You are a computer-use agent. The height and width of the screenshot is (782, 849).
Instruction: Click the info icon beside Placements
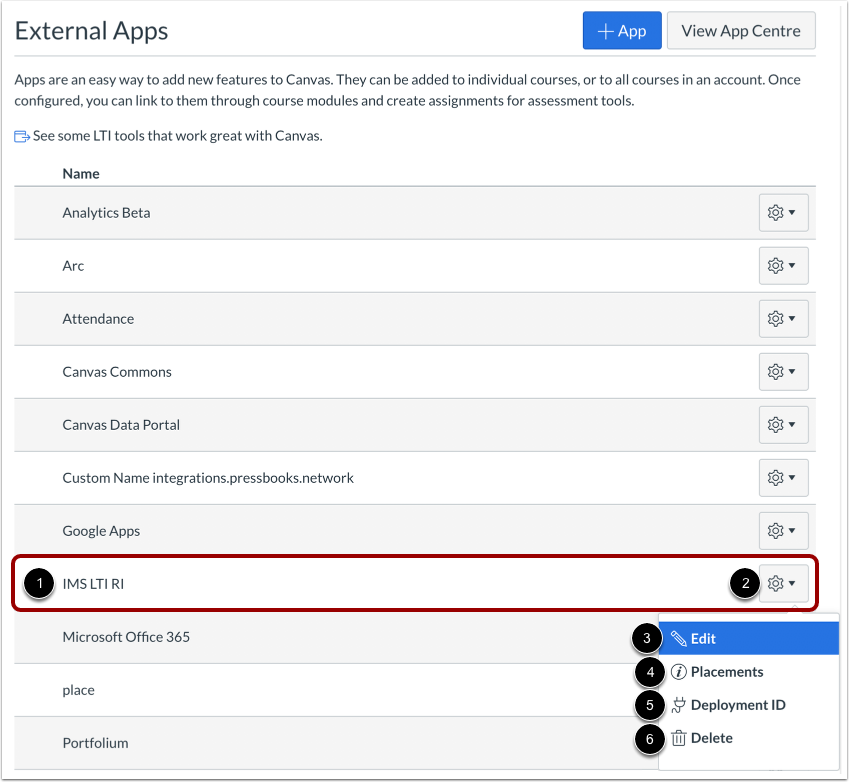[x=679, y=672]
